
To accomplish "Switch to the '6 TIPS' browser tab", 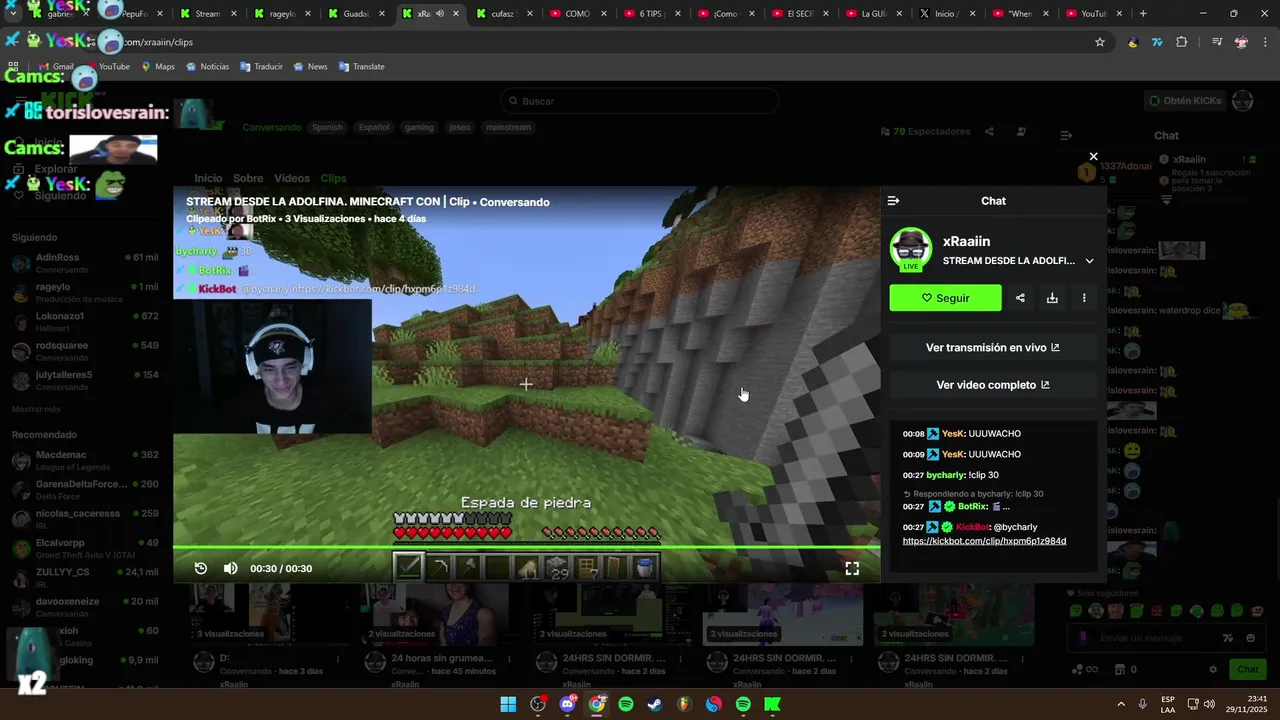I will coord(651,14).
